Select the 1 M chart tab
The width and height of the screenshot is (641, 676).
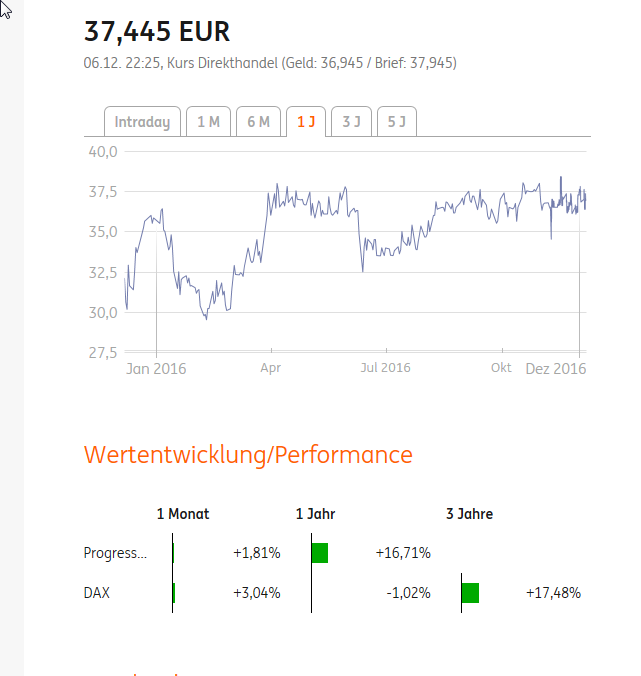tap(208, 122)
